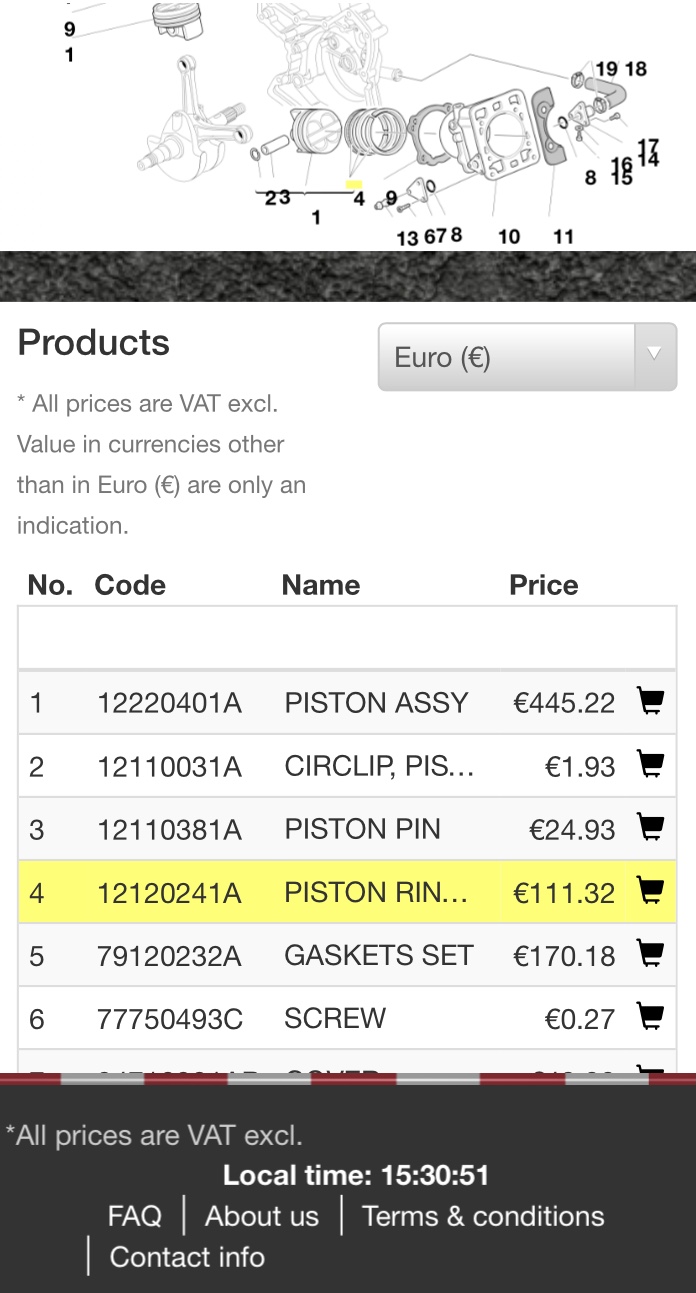
Task: Click part number 11 on the diagram
Action: [563, 237]
